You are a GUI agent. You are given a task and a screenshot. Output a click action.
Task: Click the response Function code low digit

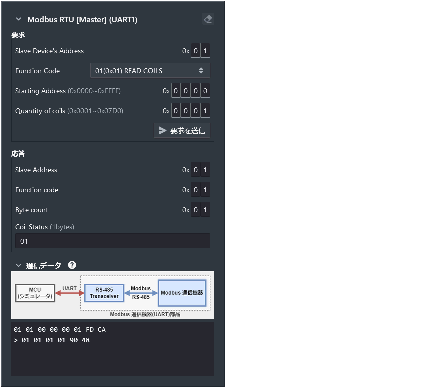(x=205, y=190)
